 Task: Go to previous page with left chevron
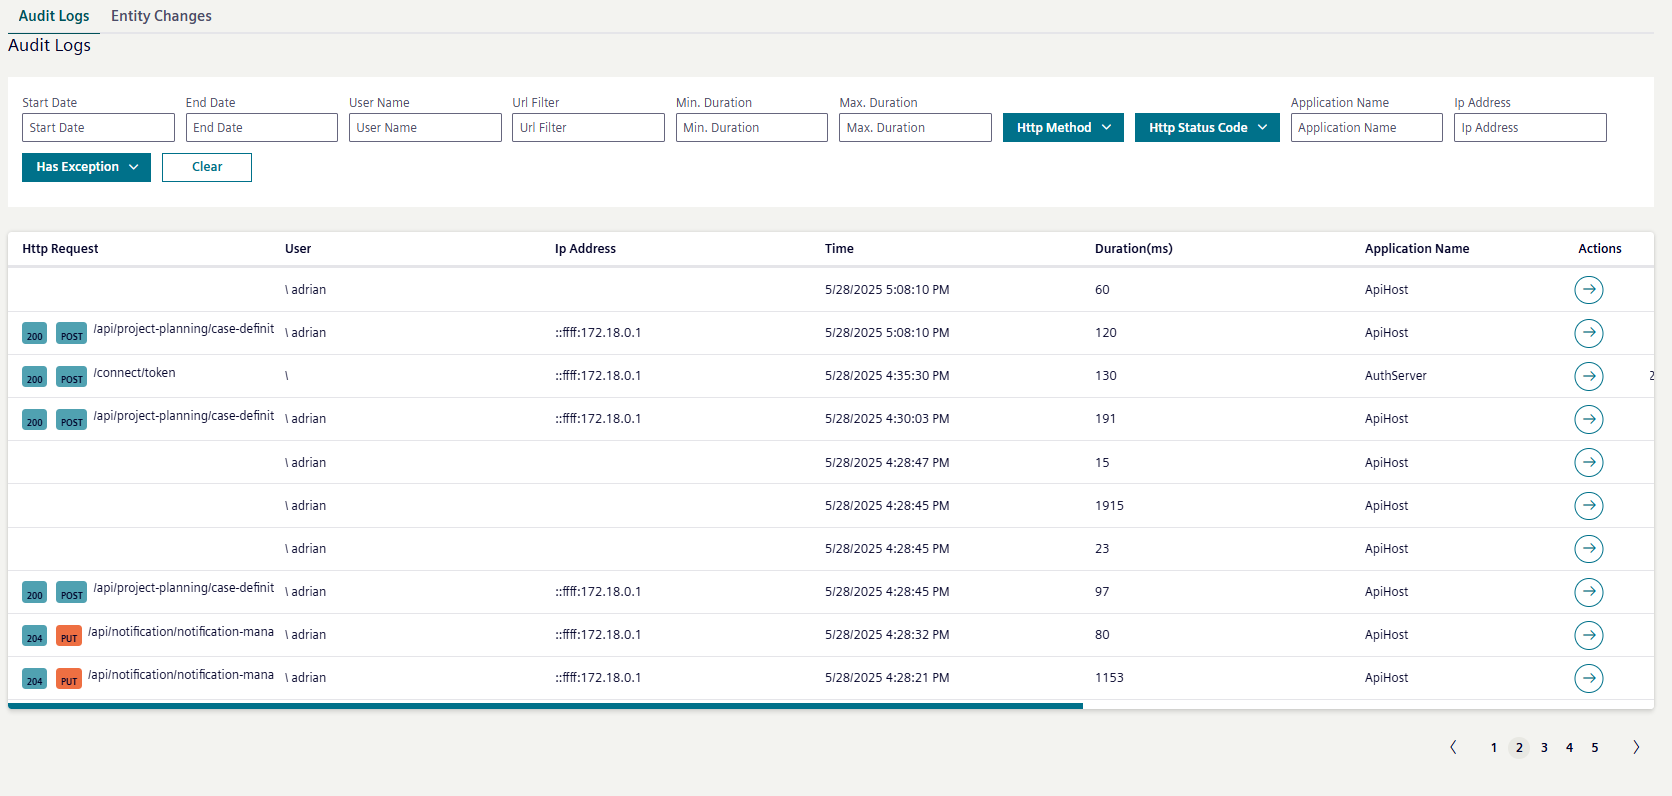(1453, 747)
